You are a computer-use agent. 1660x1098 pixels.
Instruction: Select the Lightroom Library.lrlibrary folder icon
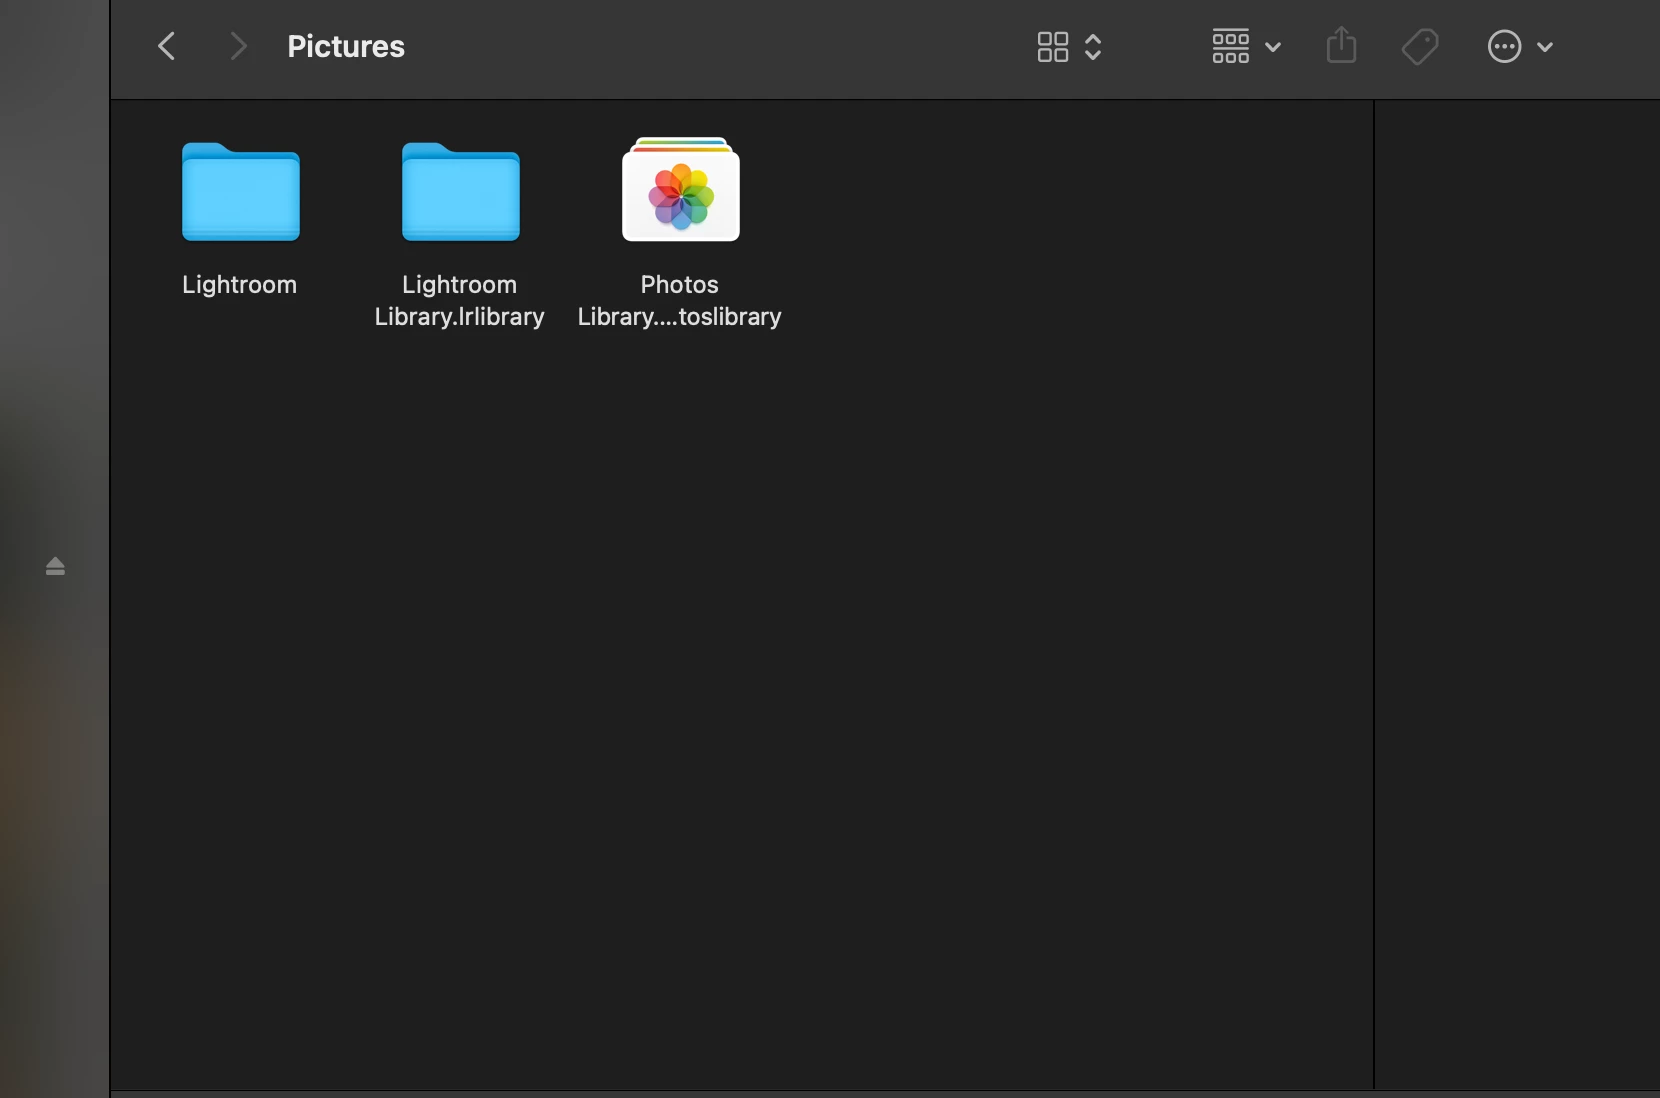point(461,191)
